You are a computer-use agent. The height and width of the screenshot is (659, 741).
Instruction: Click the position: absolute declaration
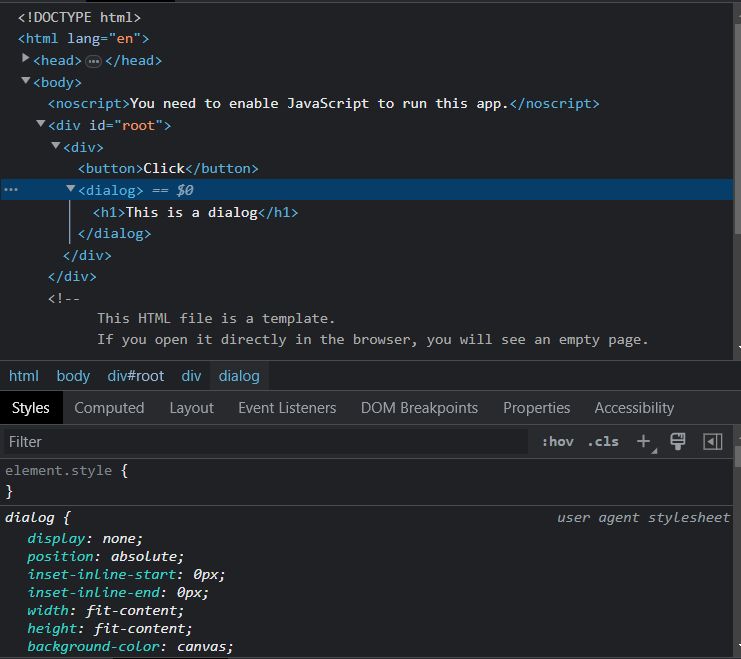pos(105,556)
